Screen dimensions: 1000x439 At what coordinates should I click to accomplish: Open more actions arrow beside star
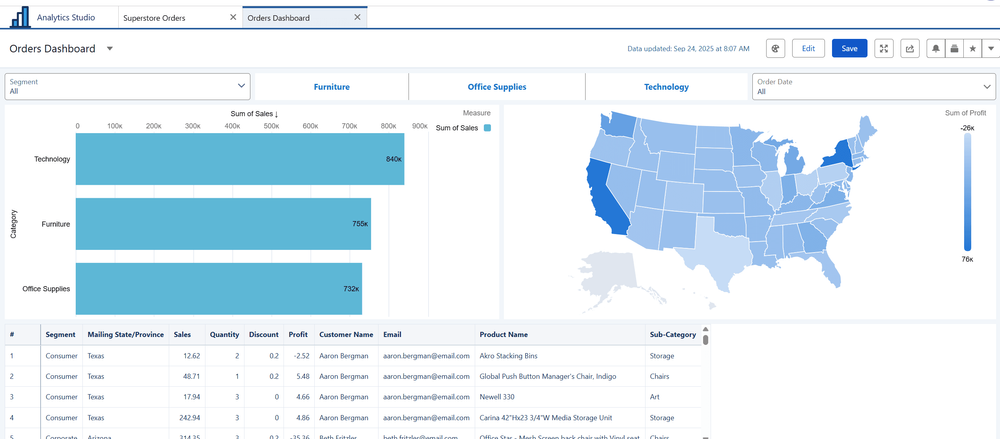[990, 48]
